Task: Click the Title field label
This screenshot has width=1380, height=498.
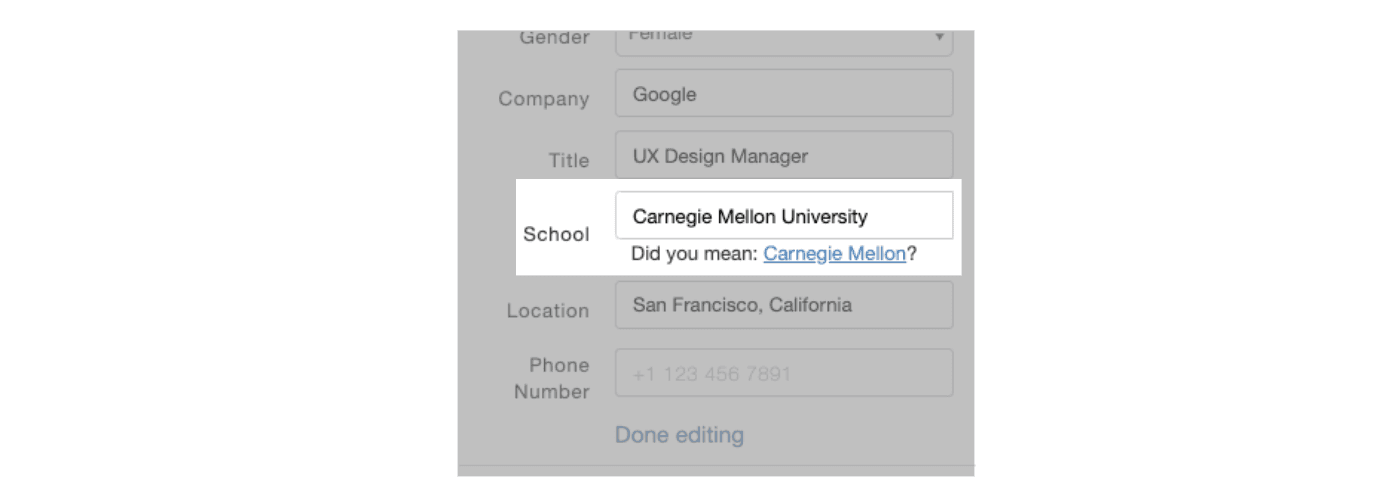Action: coord(568,160)
